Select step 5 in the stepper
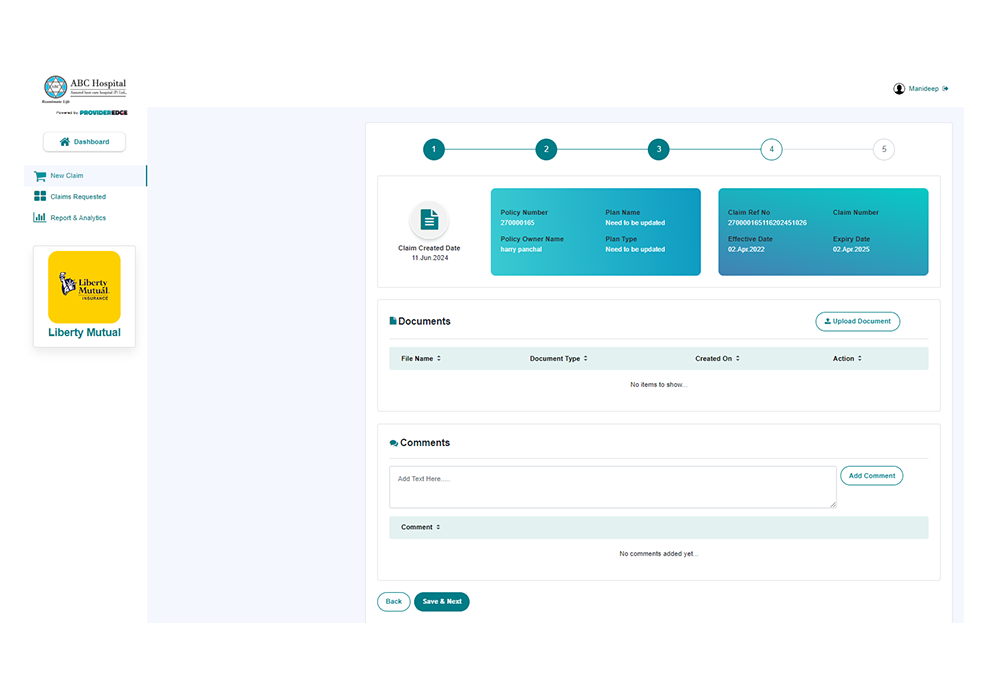The height and width of the screenshot is (680, 990). (x=883, y=150)
